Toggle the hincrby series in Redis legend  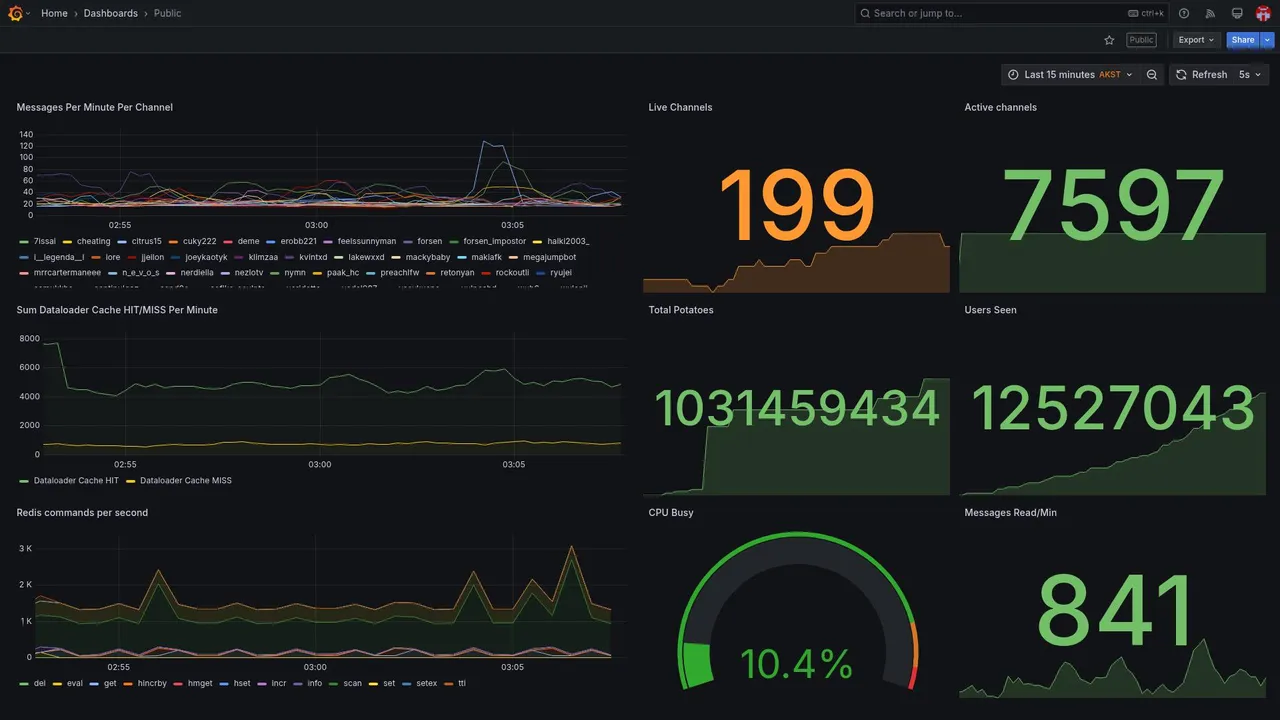point(152,683)
